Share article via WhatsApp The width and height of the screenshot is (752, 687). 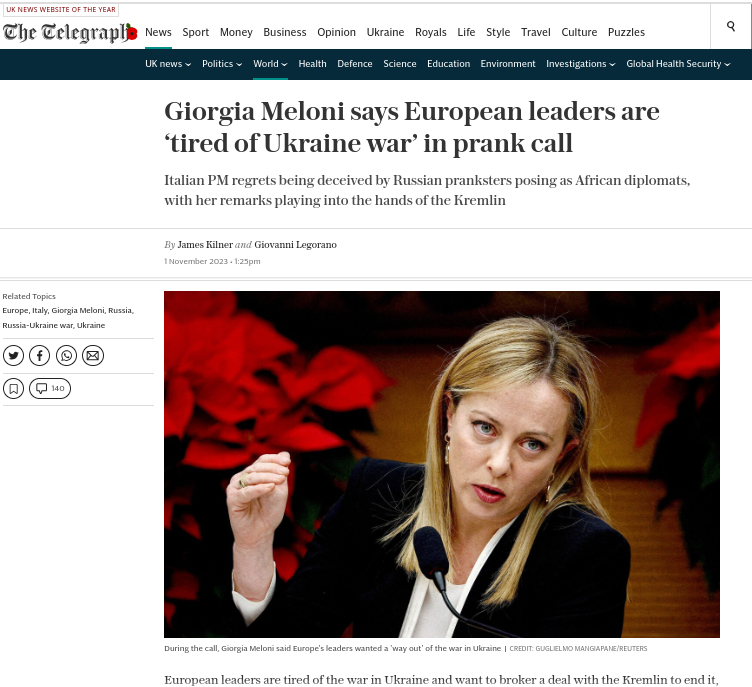(x=66, y=355)
